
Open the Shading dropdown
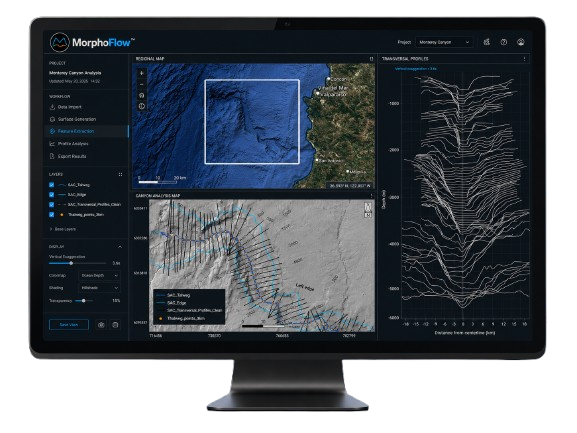(x=99, y=288)
